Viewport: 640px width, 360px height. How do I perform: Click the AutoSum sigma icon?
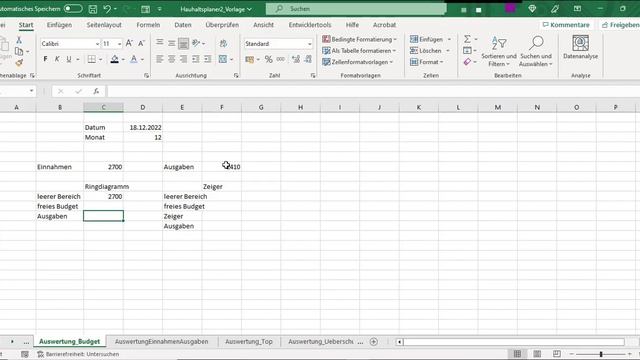click(467, 39)
